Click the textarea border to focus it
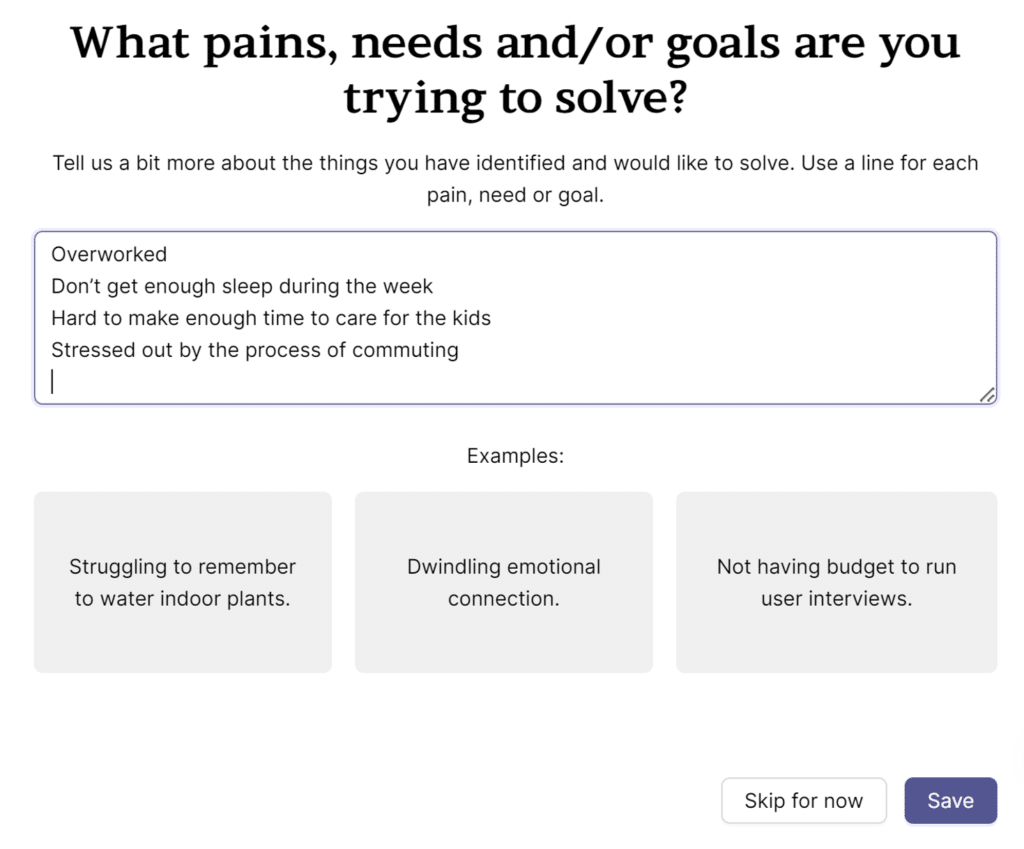1024x849 pixels. (x=514, y=231)
